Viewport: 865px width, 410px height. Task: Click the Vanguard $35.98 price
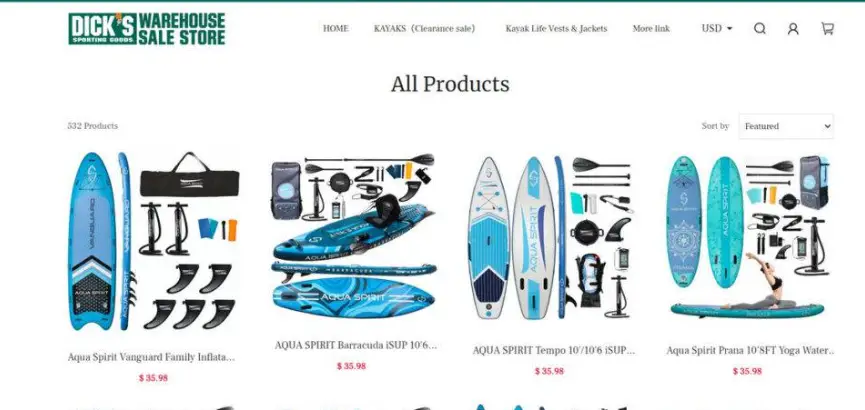153,378
